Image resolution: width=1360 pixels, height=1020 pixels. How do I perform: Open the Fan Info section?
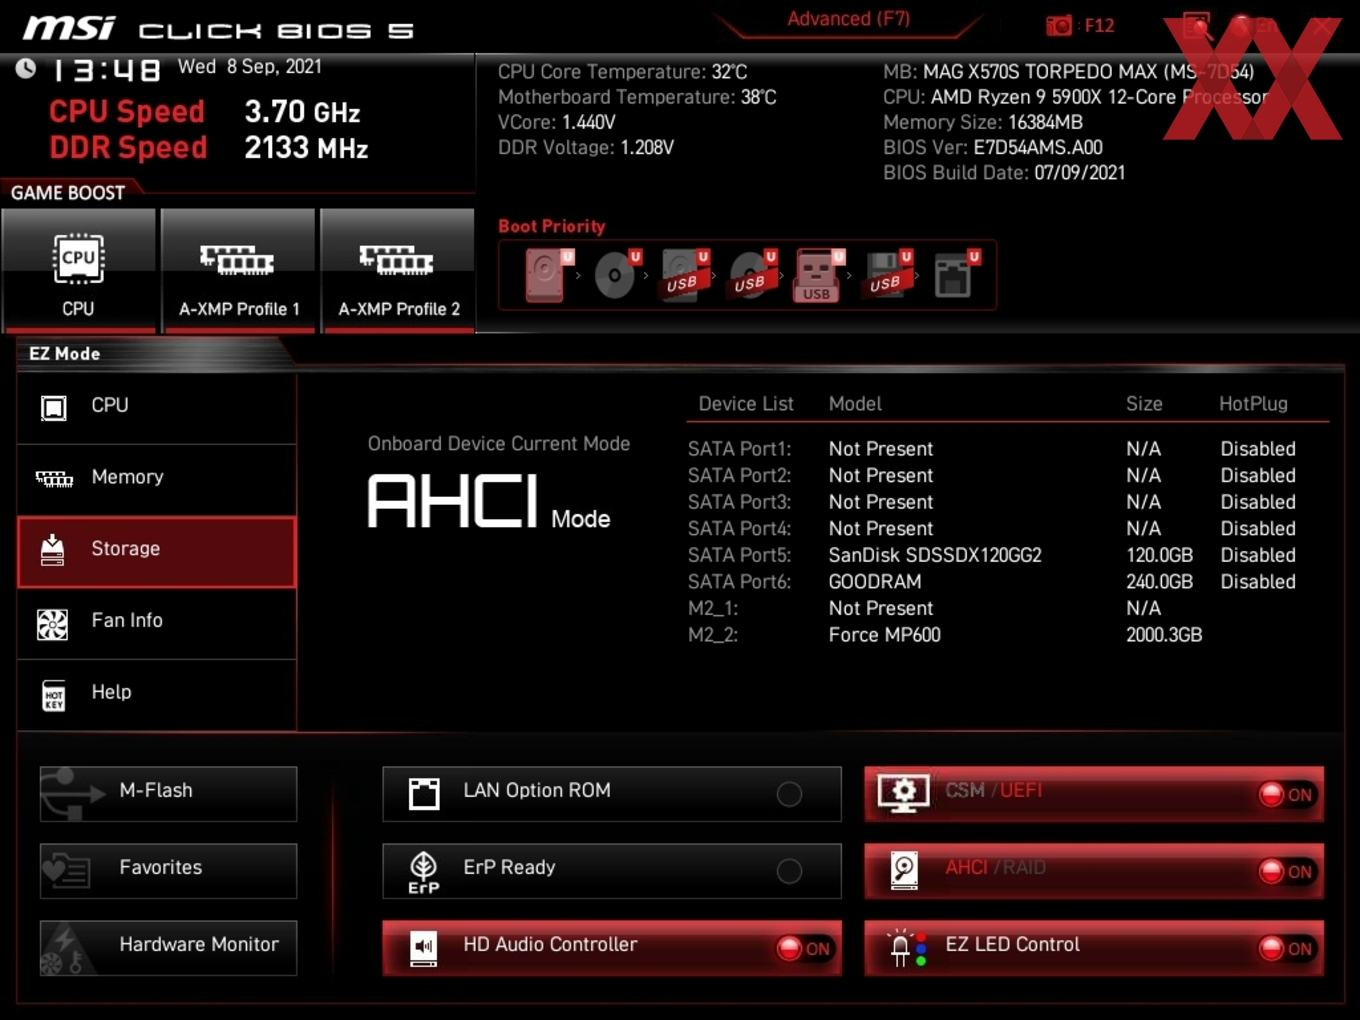[157, 622]
